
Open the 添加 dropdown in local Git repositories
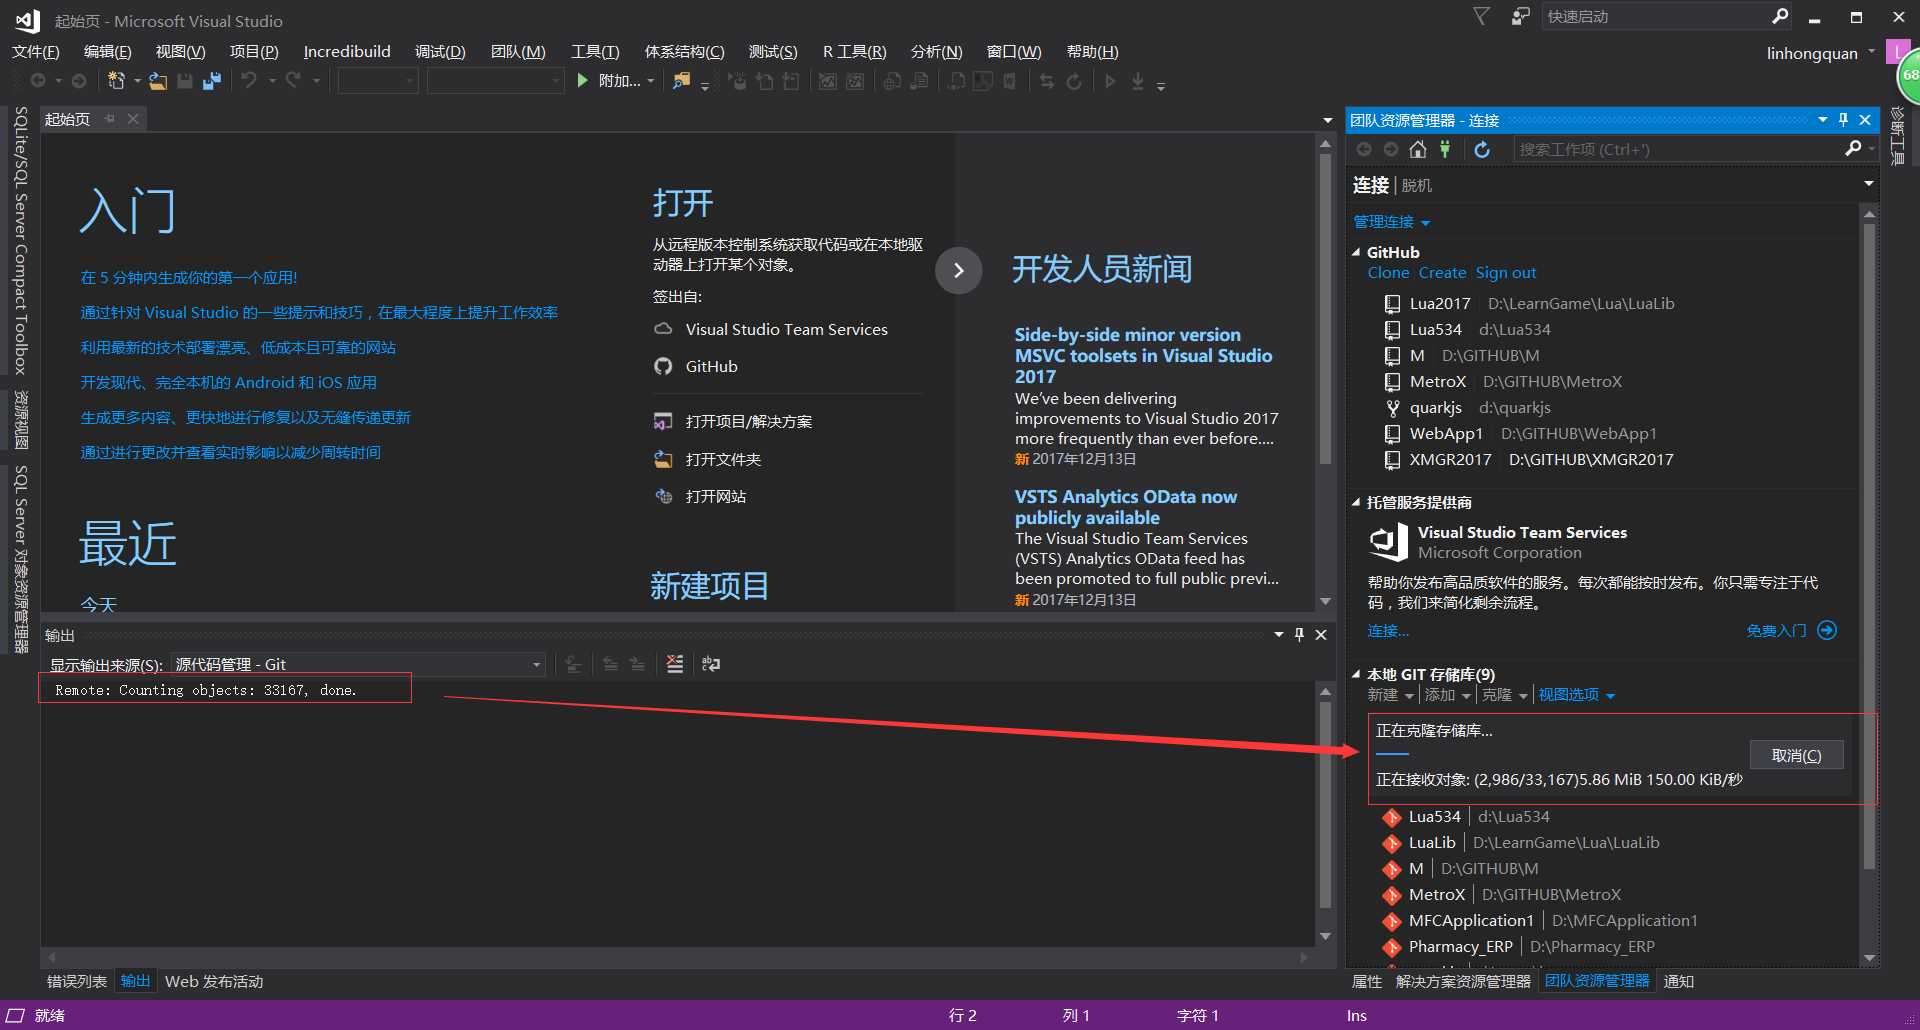pos(1447,695)
